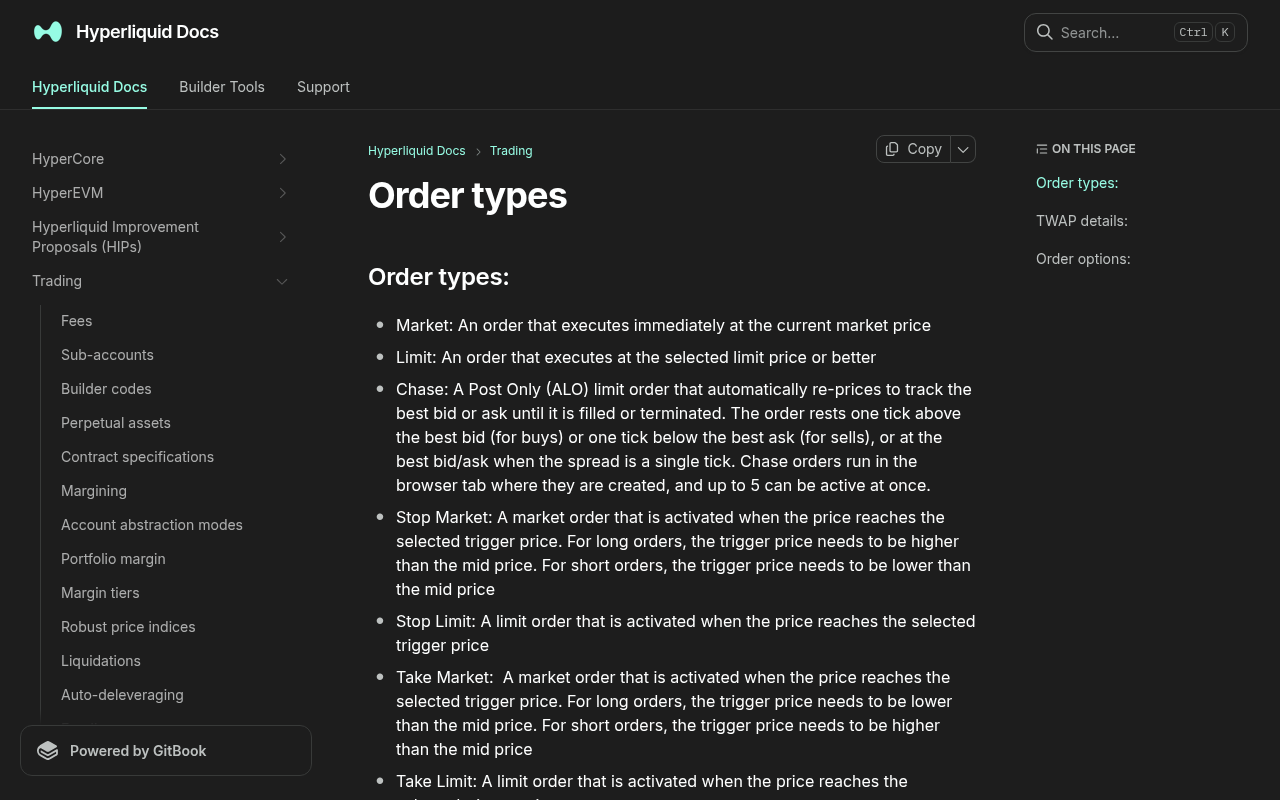The width and height of the screenshot is (1280, 800).
Task: Click the GitBook logo icon
Action: [48, 751]
